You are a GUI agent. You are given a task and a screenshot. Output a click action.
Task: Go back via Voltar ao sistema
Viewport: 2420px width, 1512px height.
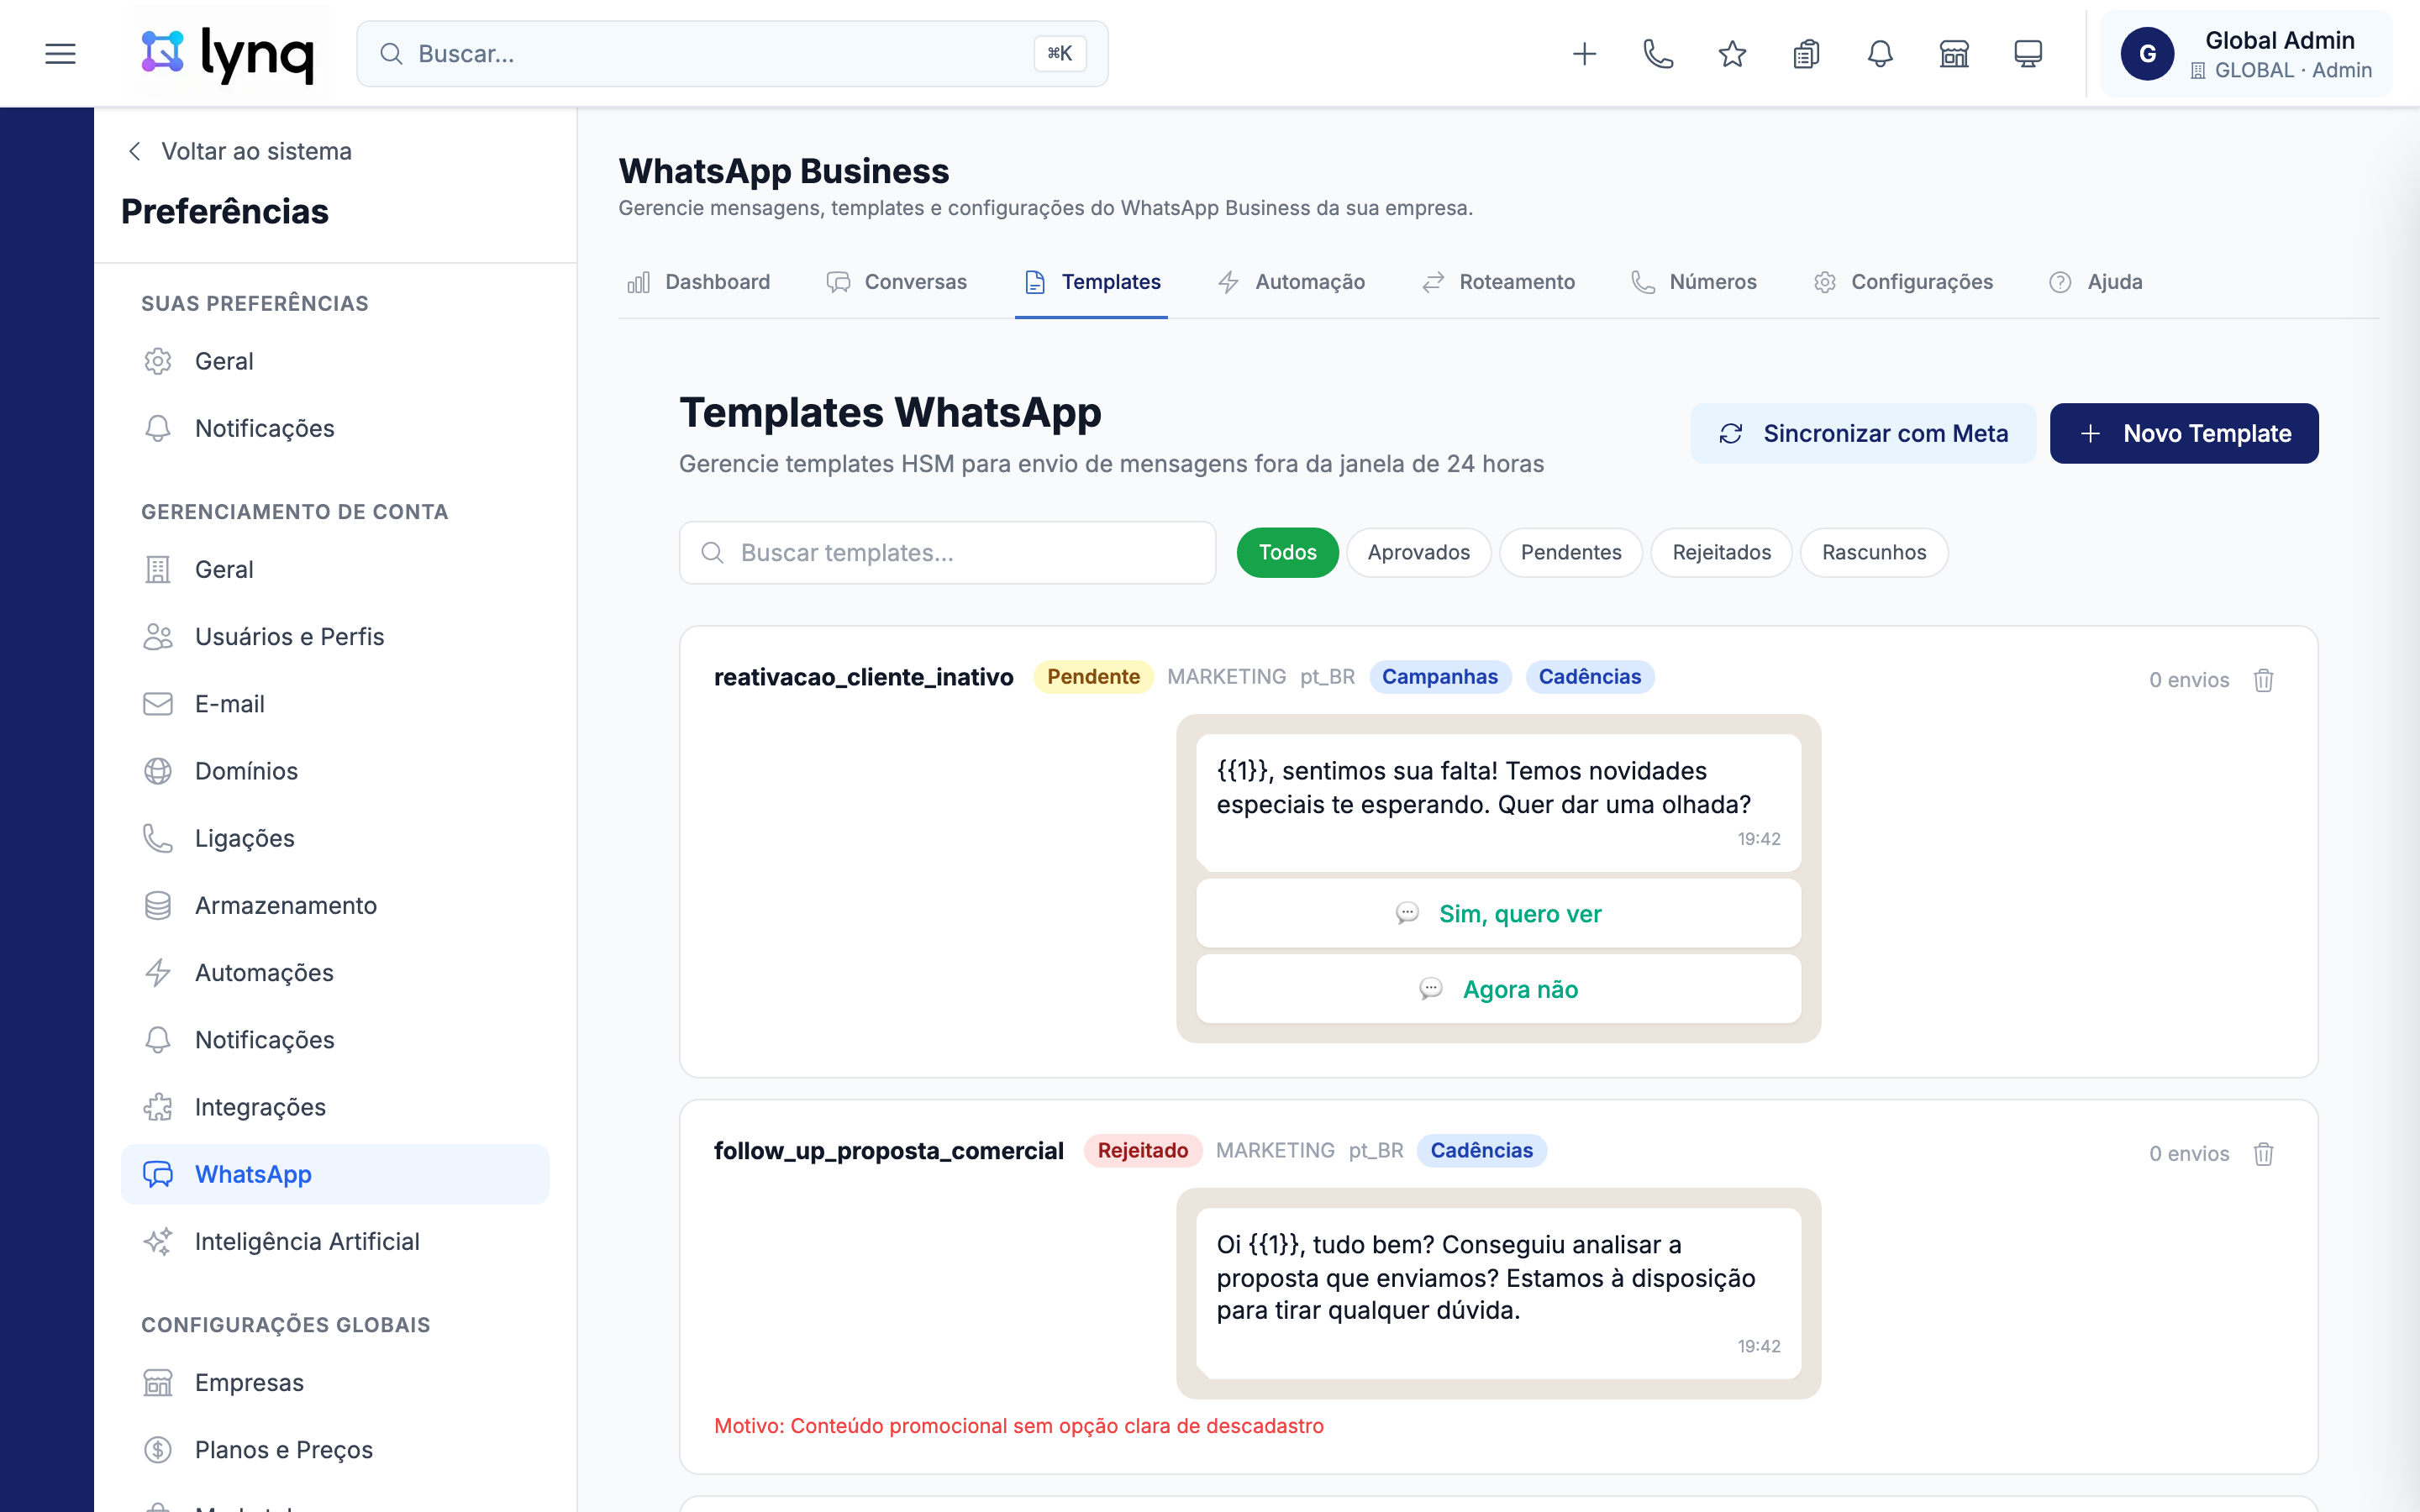point(239,151)
